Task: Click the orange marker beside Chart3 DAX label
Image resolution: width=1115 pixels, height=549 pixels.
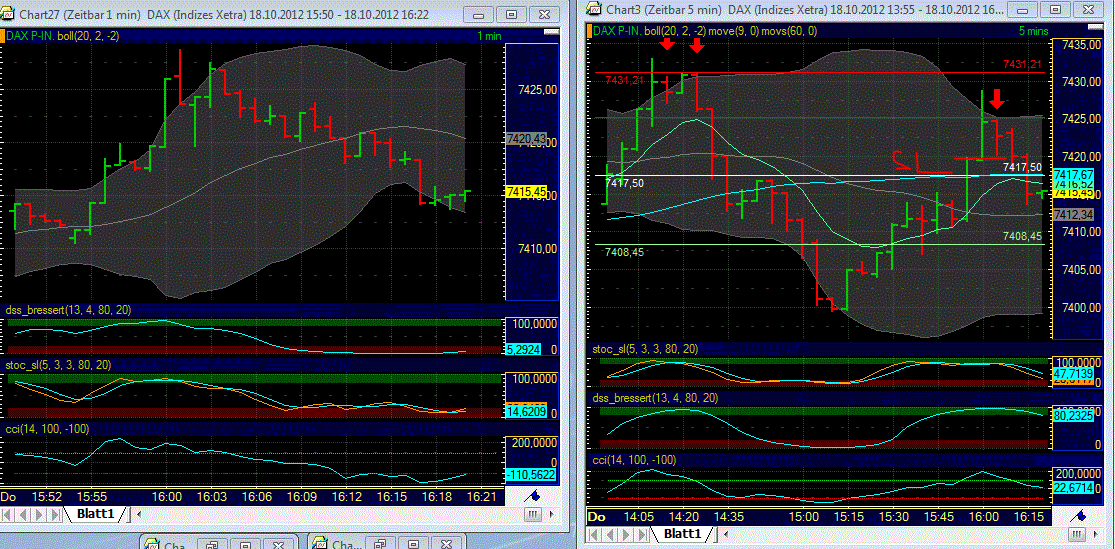Action: (589, 30)
